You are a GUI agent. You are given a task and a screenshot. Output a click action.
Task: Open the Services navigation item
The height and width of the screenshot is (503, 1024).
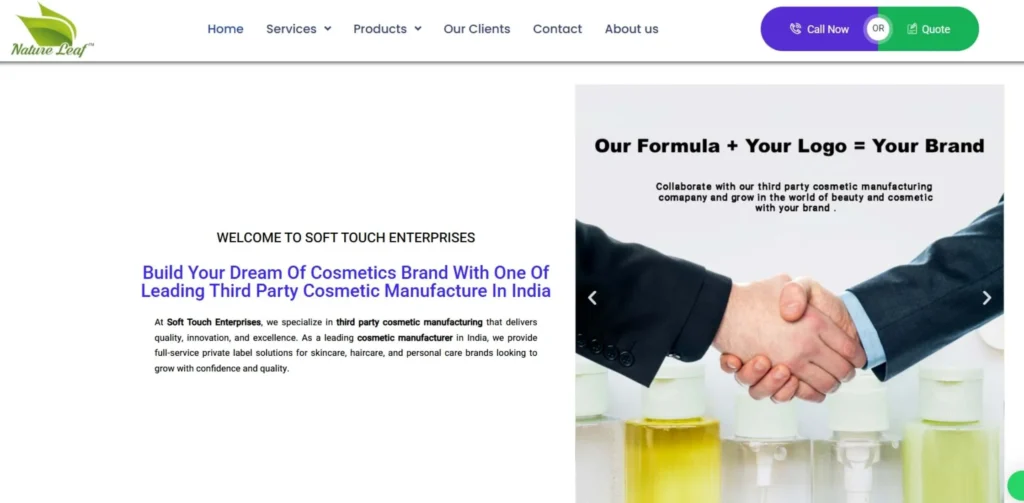pos(291,29)
